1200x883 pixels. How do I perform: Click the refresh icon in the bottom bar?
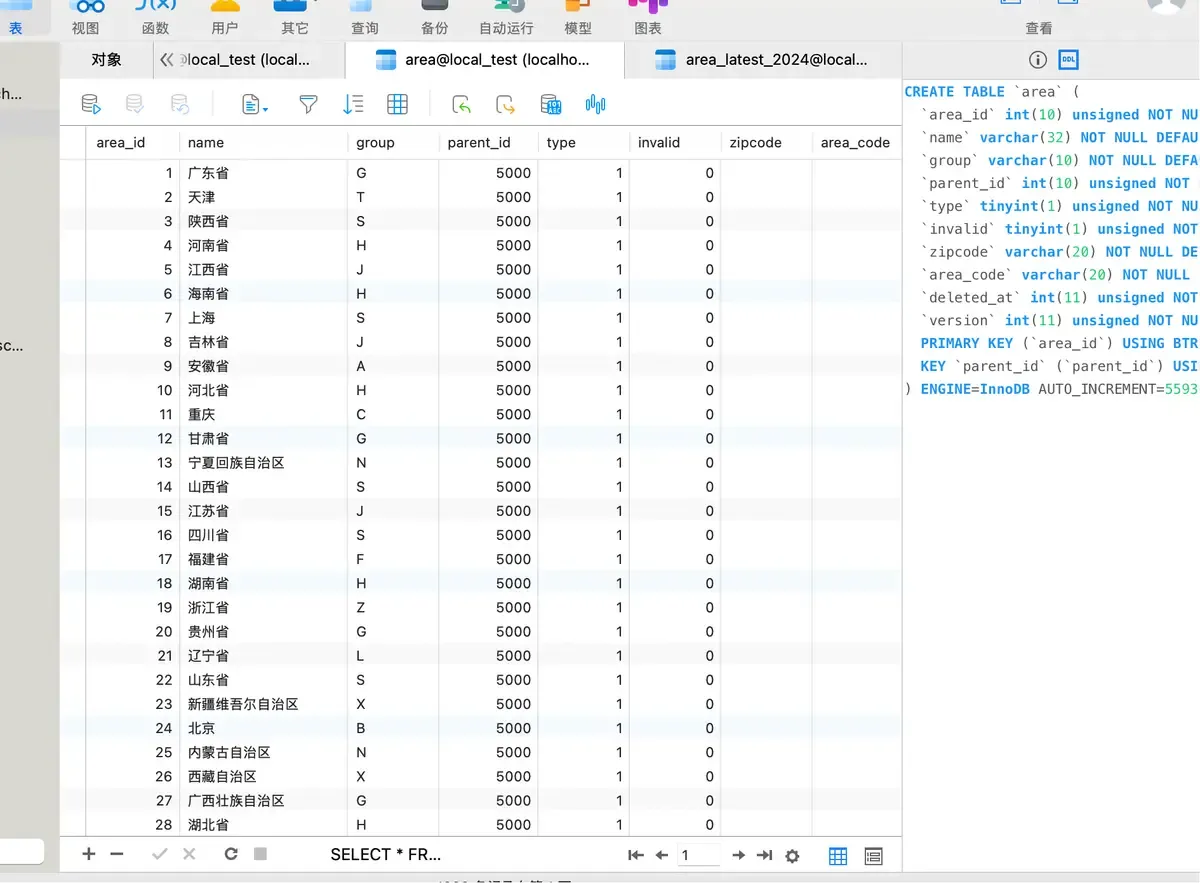[x=231, y=854]
